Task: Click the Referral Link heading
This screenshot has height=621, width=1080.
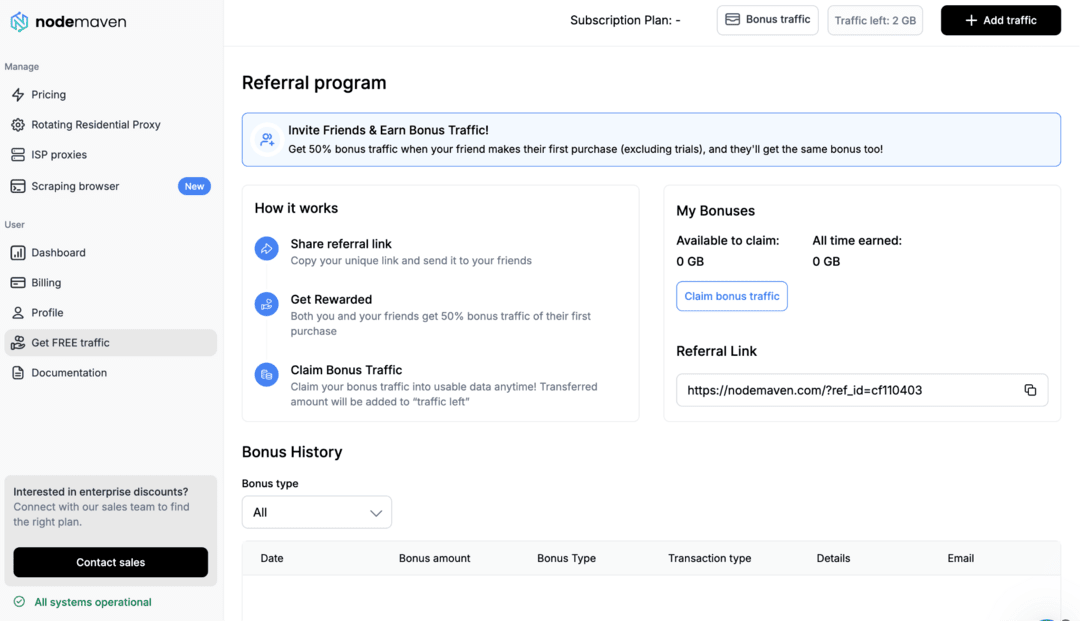Action: tap(716, 351)
